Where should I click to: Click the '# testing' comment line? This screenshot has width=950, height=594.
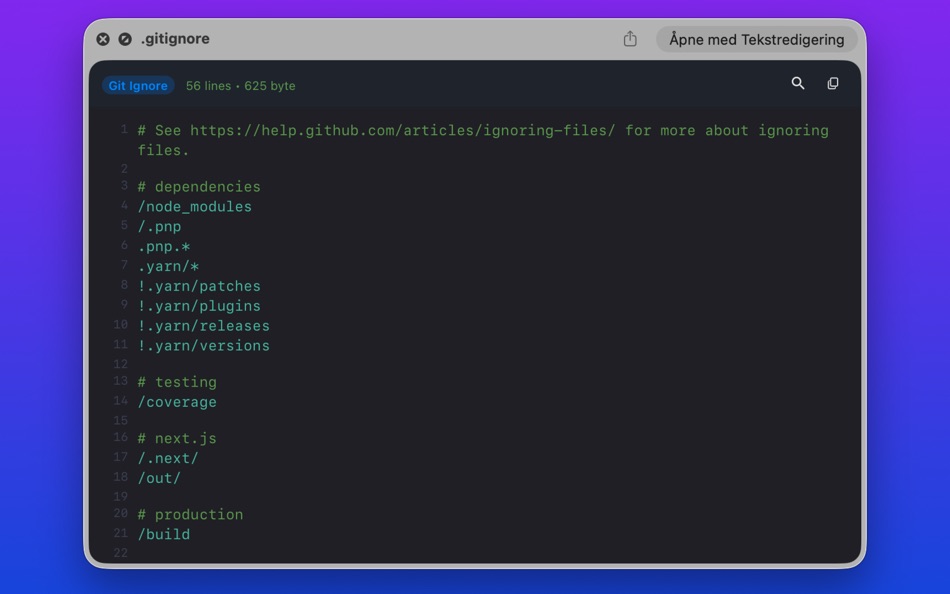177,382
